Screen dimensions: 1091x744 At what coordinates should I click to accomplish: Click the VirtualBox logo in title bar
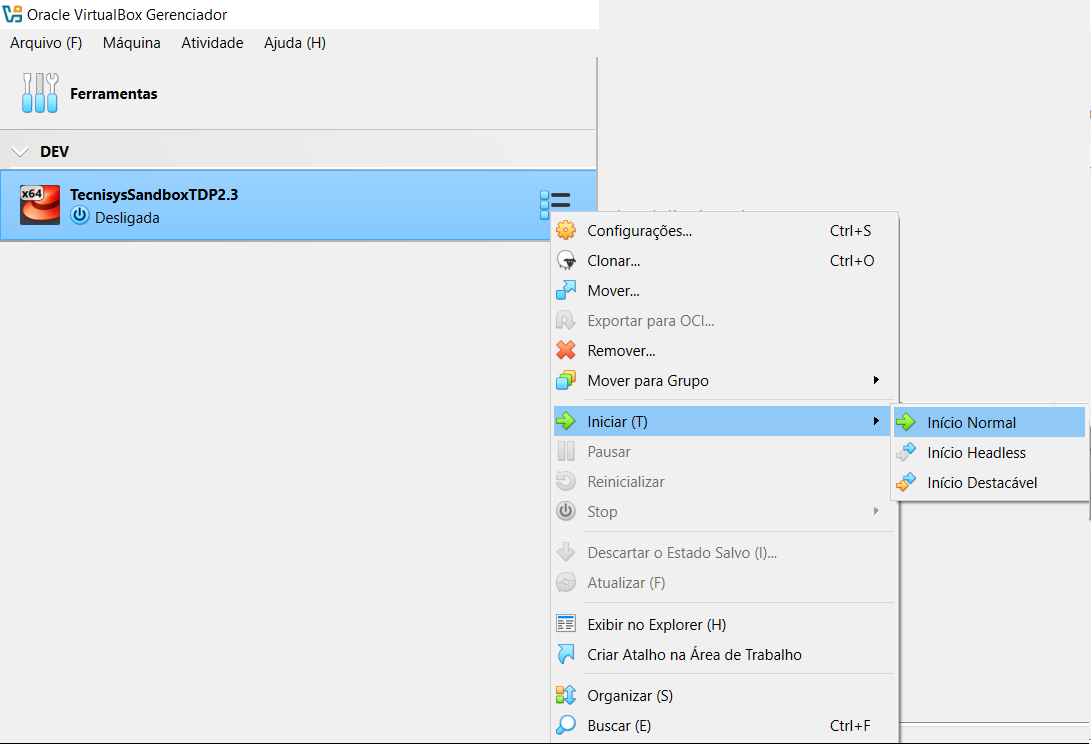pyautogui.click(x=13, y=14)
